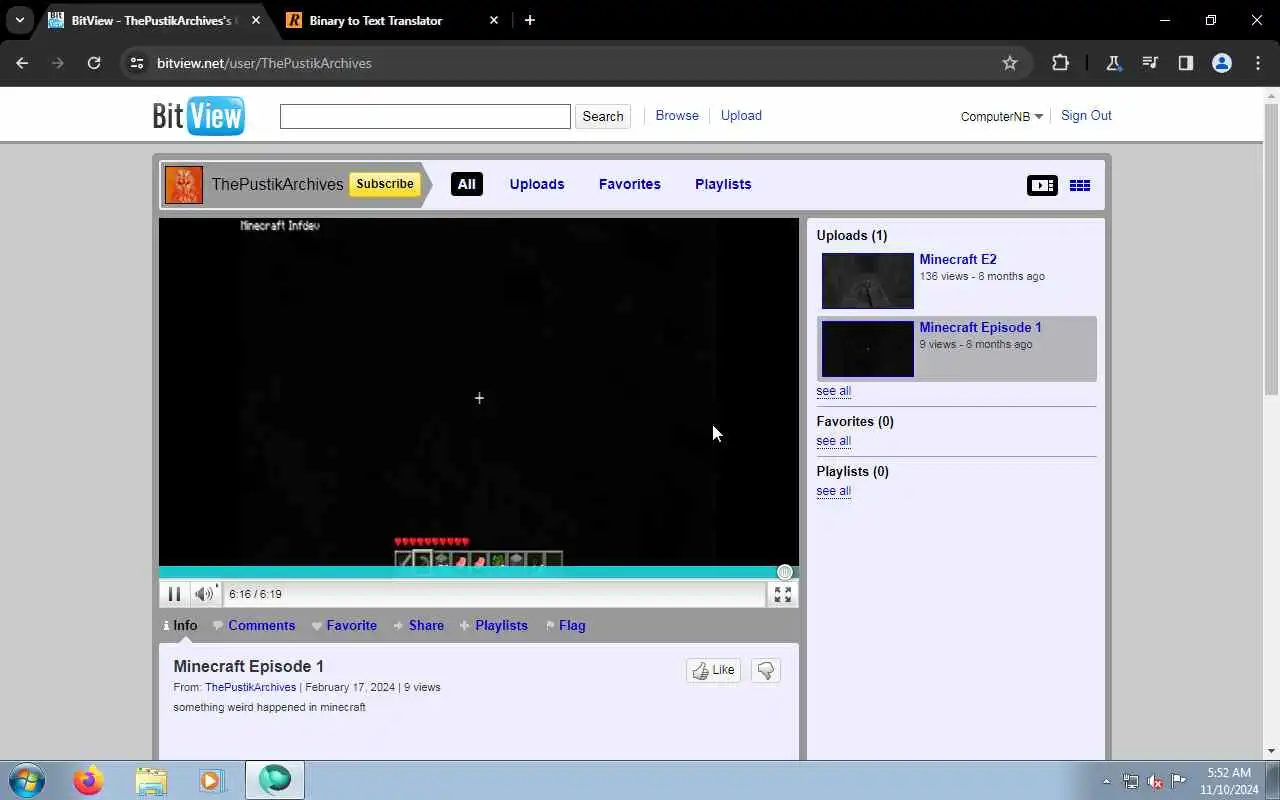This screenshot has height=800, width=1280.
Task: Open the Browse link
Action: [677, 115]
